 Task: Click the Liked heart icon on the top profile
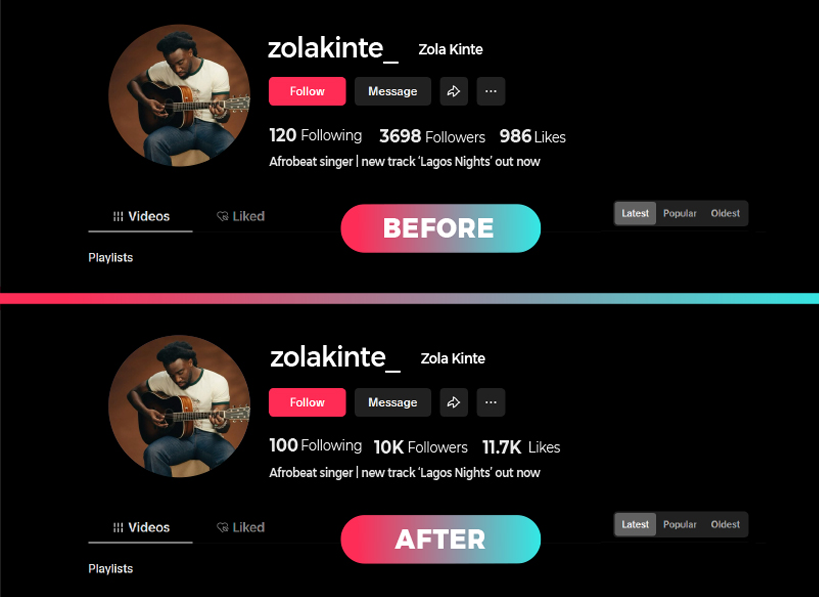click(x=221, y=215)
